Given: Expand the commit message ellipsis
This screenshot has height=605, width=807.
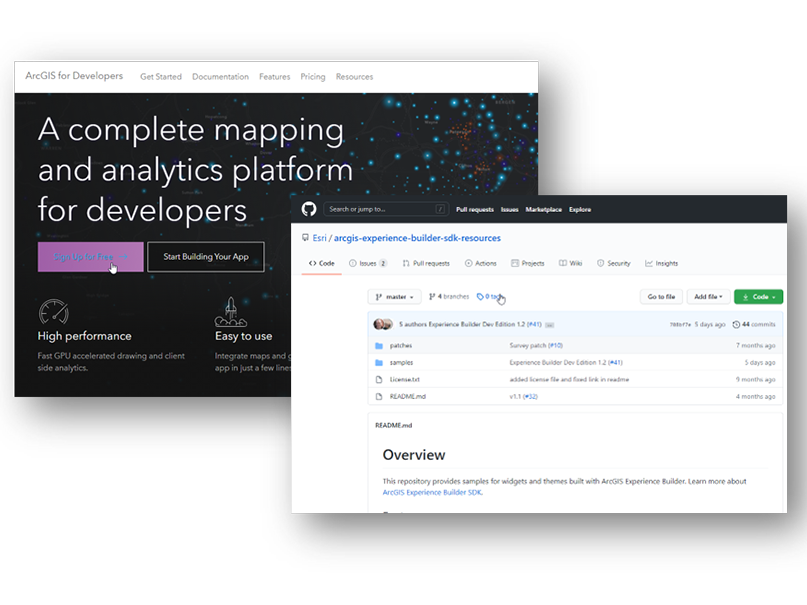Looking at the screenshot, I should tap(549, 324).
